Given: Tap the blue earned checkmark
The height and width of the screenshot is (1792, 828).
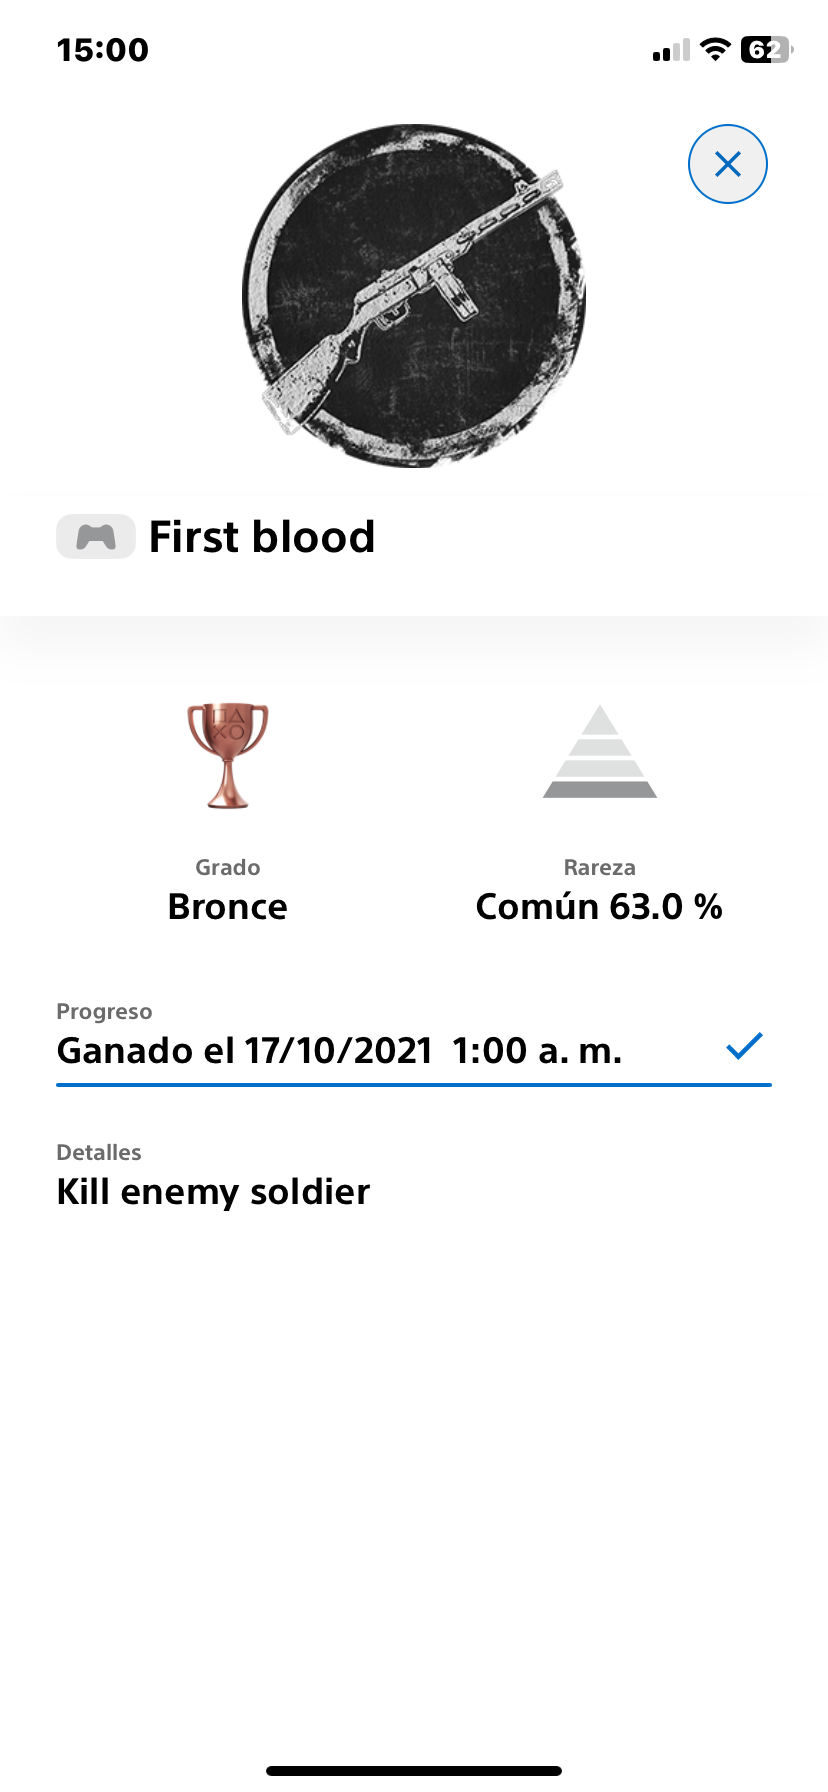Looking at the screenshot, I should (x=744, y=1046).
